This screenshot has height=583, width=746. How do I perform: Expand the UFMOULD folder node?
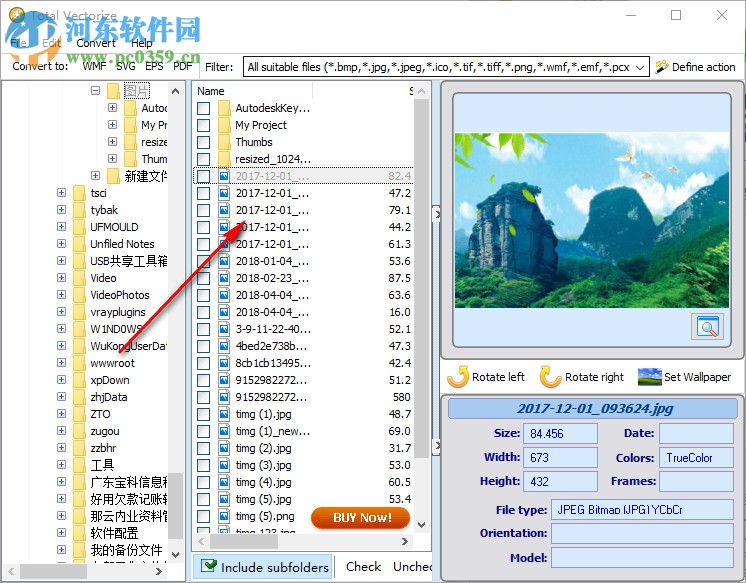tap(61, 227)
